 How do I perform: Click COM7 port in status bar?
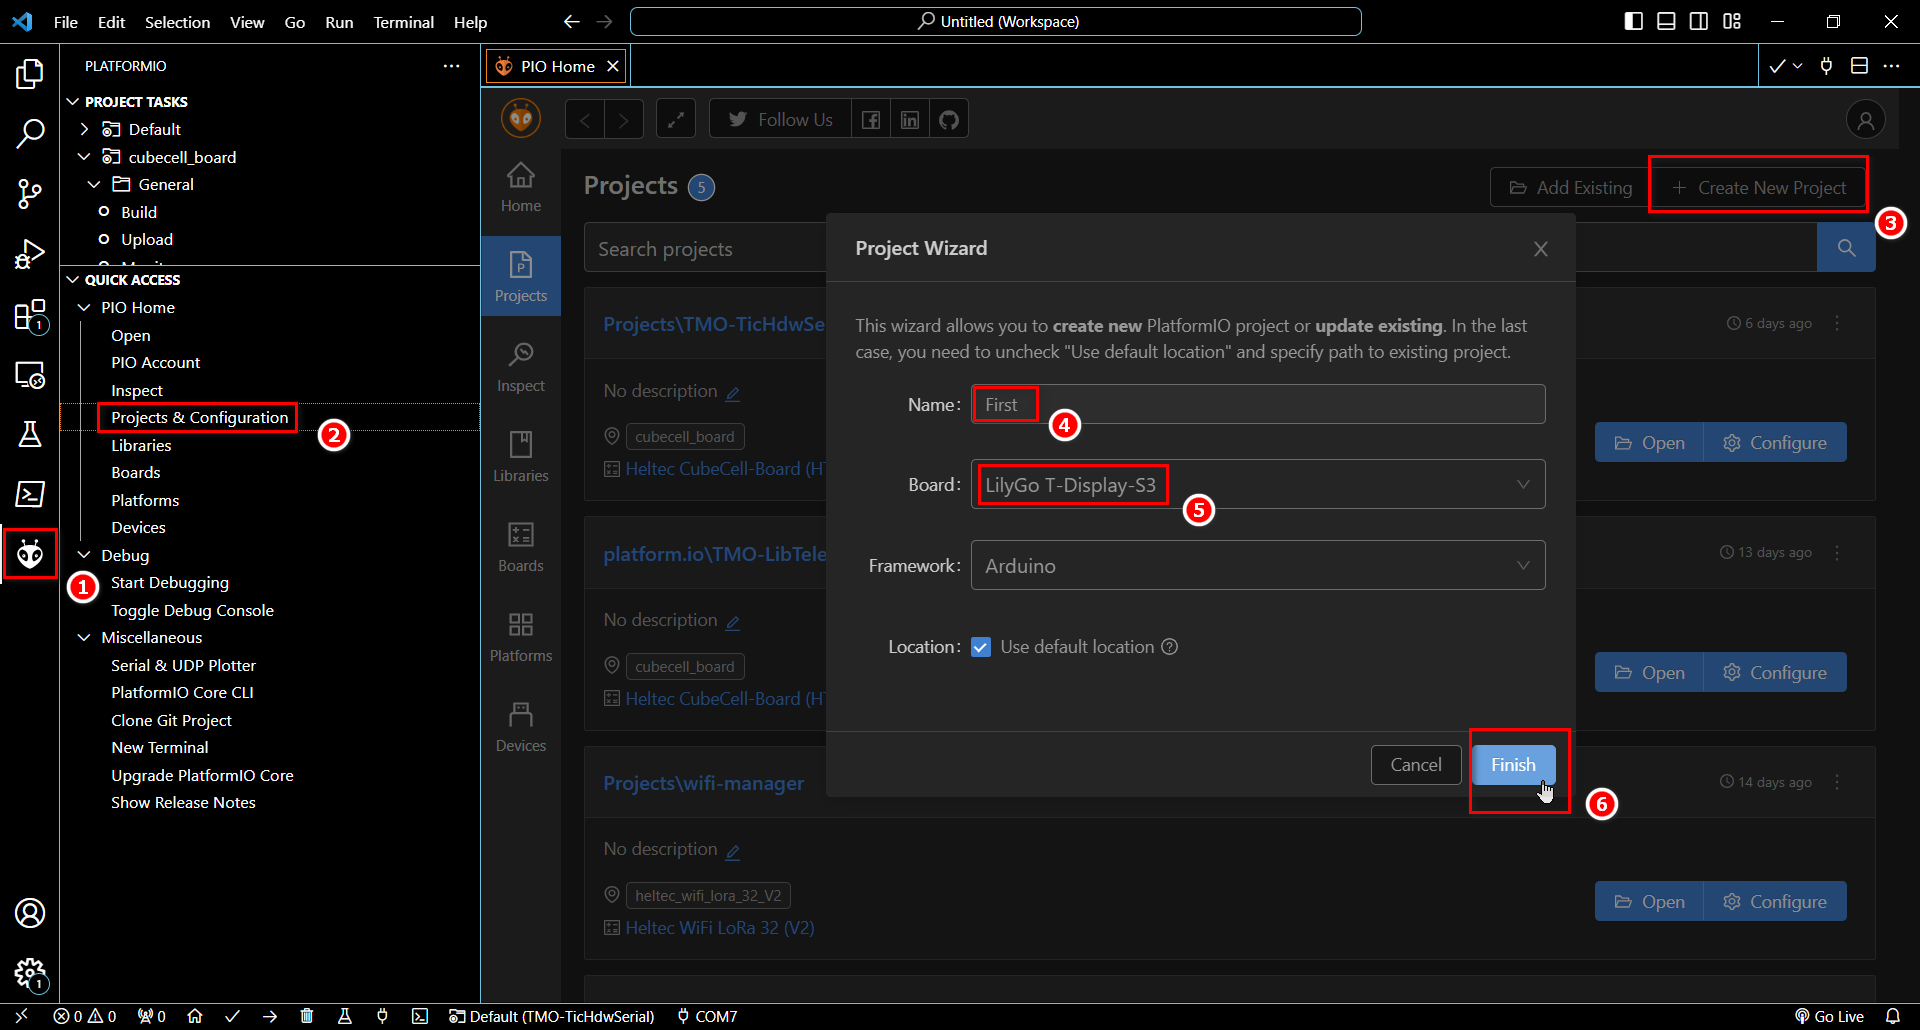pyautogui.click(x=707, y=1016)
